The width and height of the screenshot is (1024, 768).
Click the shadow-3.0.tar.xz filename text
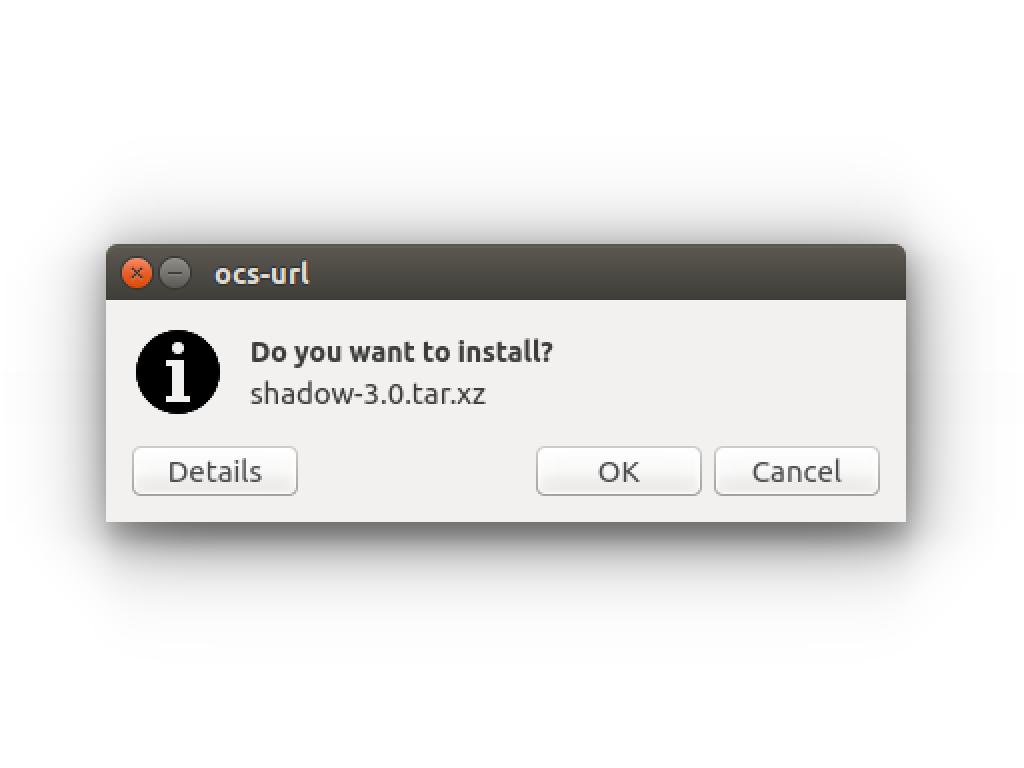368,394
